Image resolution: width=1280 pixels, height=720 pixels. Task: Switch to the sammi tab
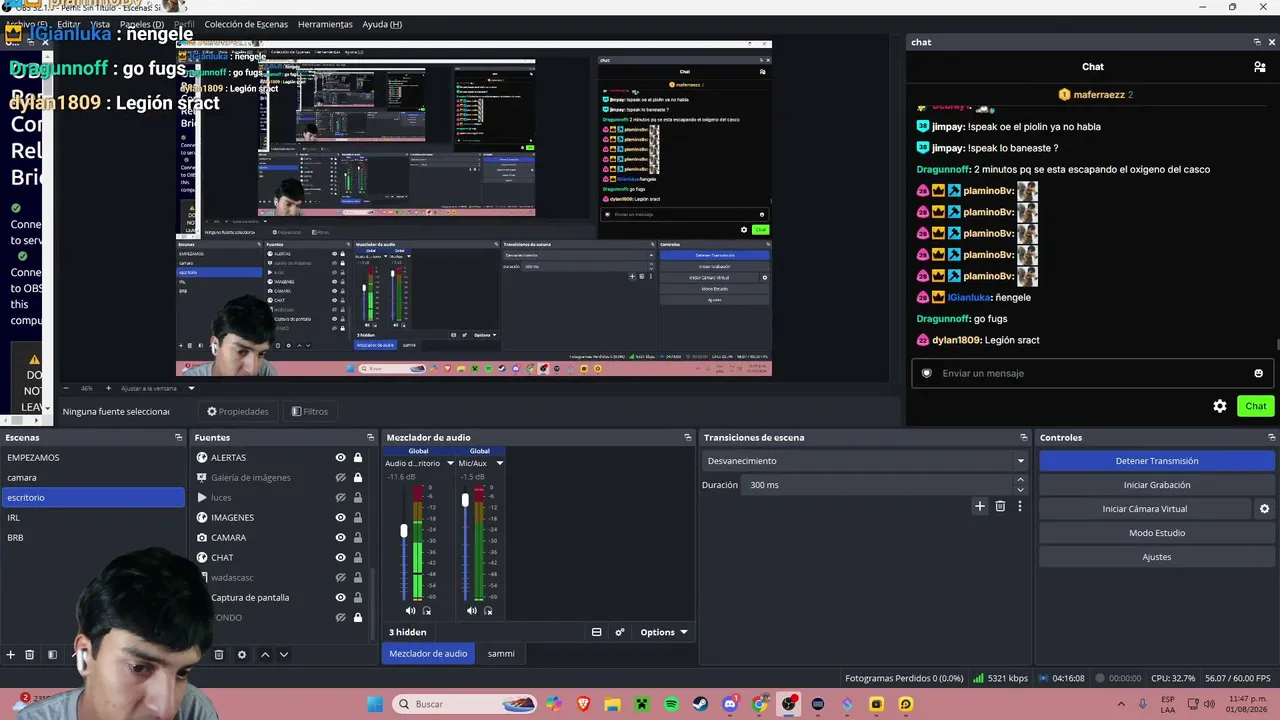[x=501, y=654]
